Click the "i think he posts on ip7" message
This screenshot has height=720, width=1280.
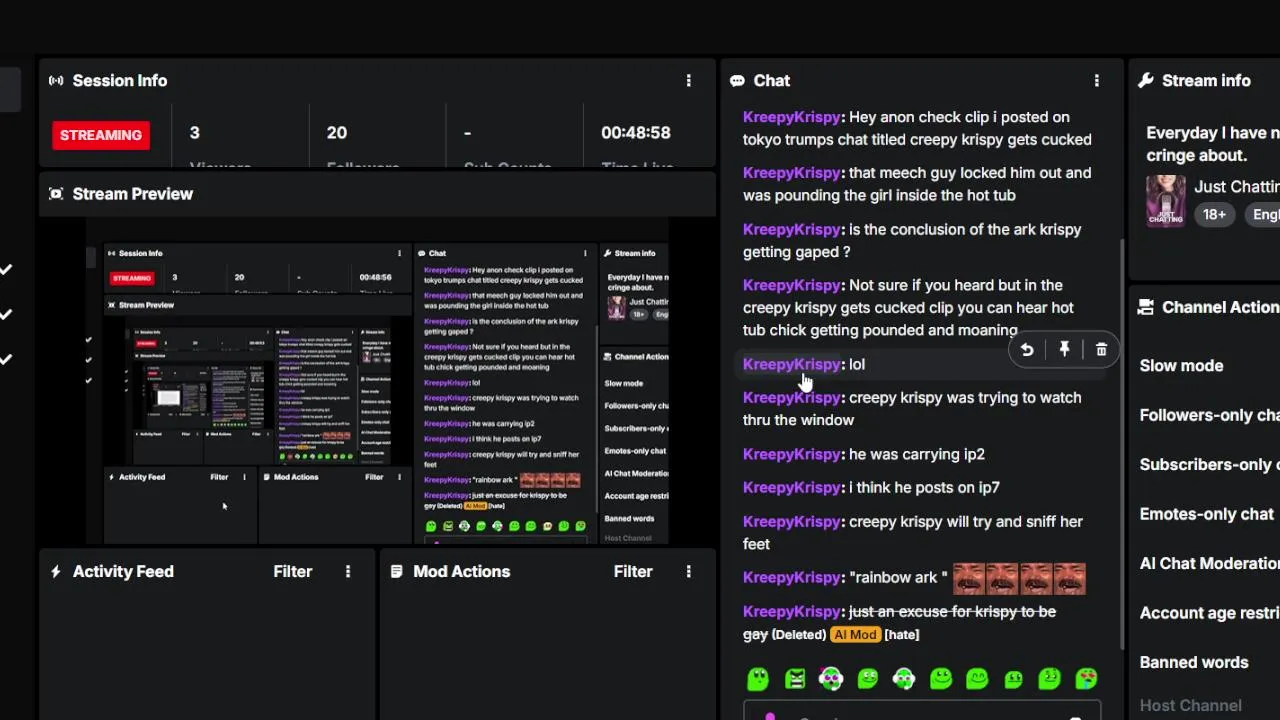click(925, 488)
